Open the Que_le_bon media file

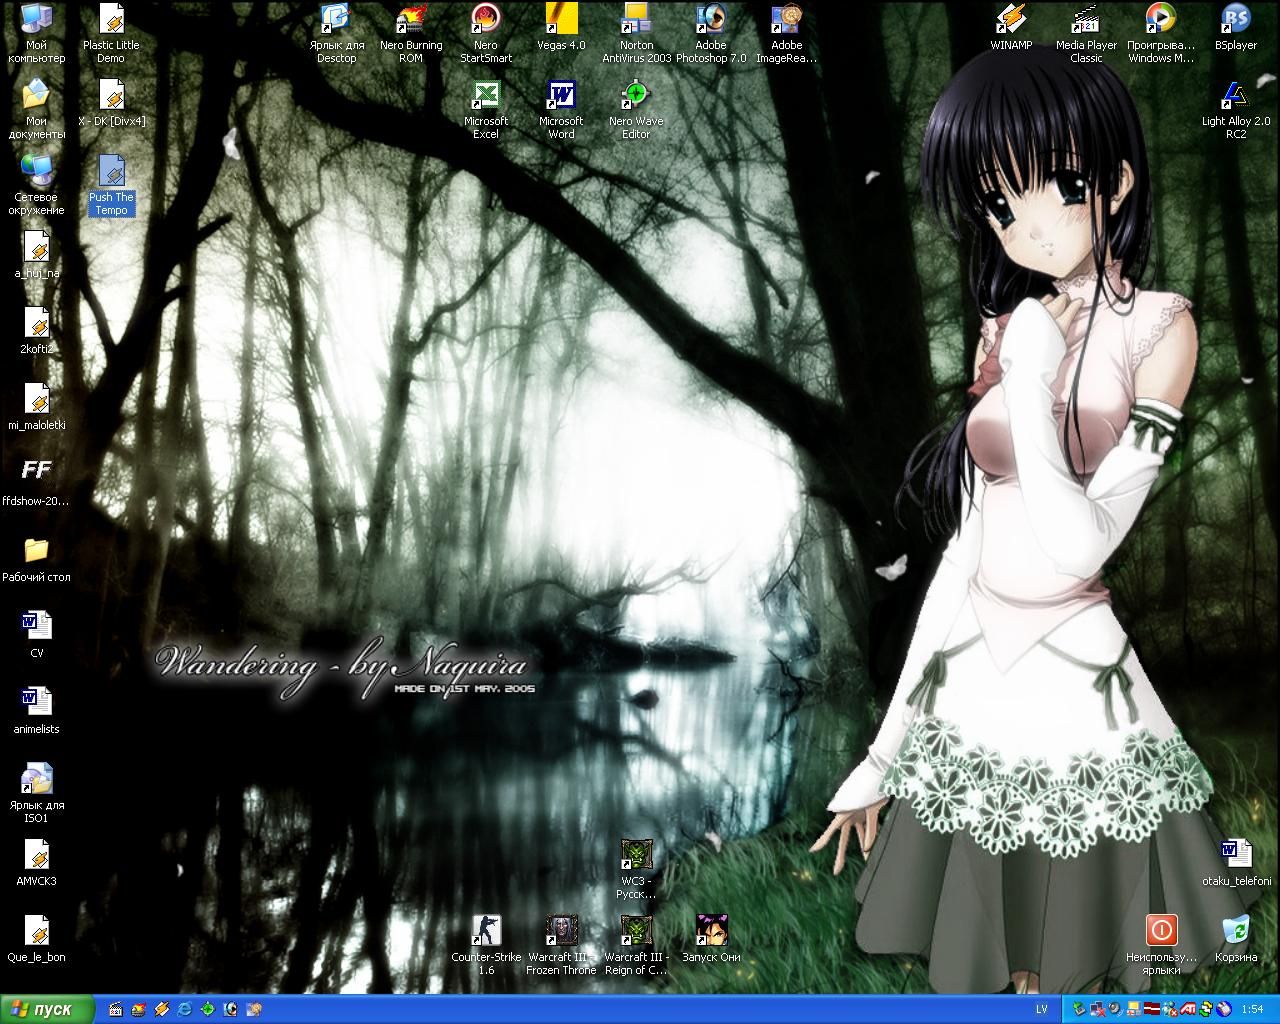(x=36, y=940)
